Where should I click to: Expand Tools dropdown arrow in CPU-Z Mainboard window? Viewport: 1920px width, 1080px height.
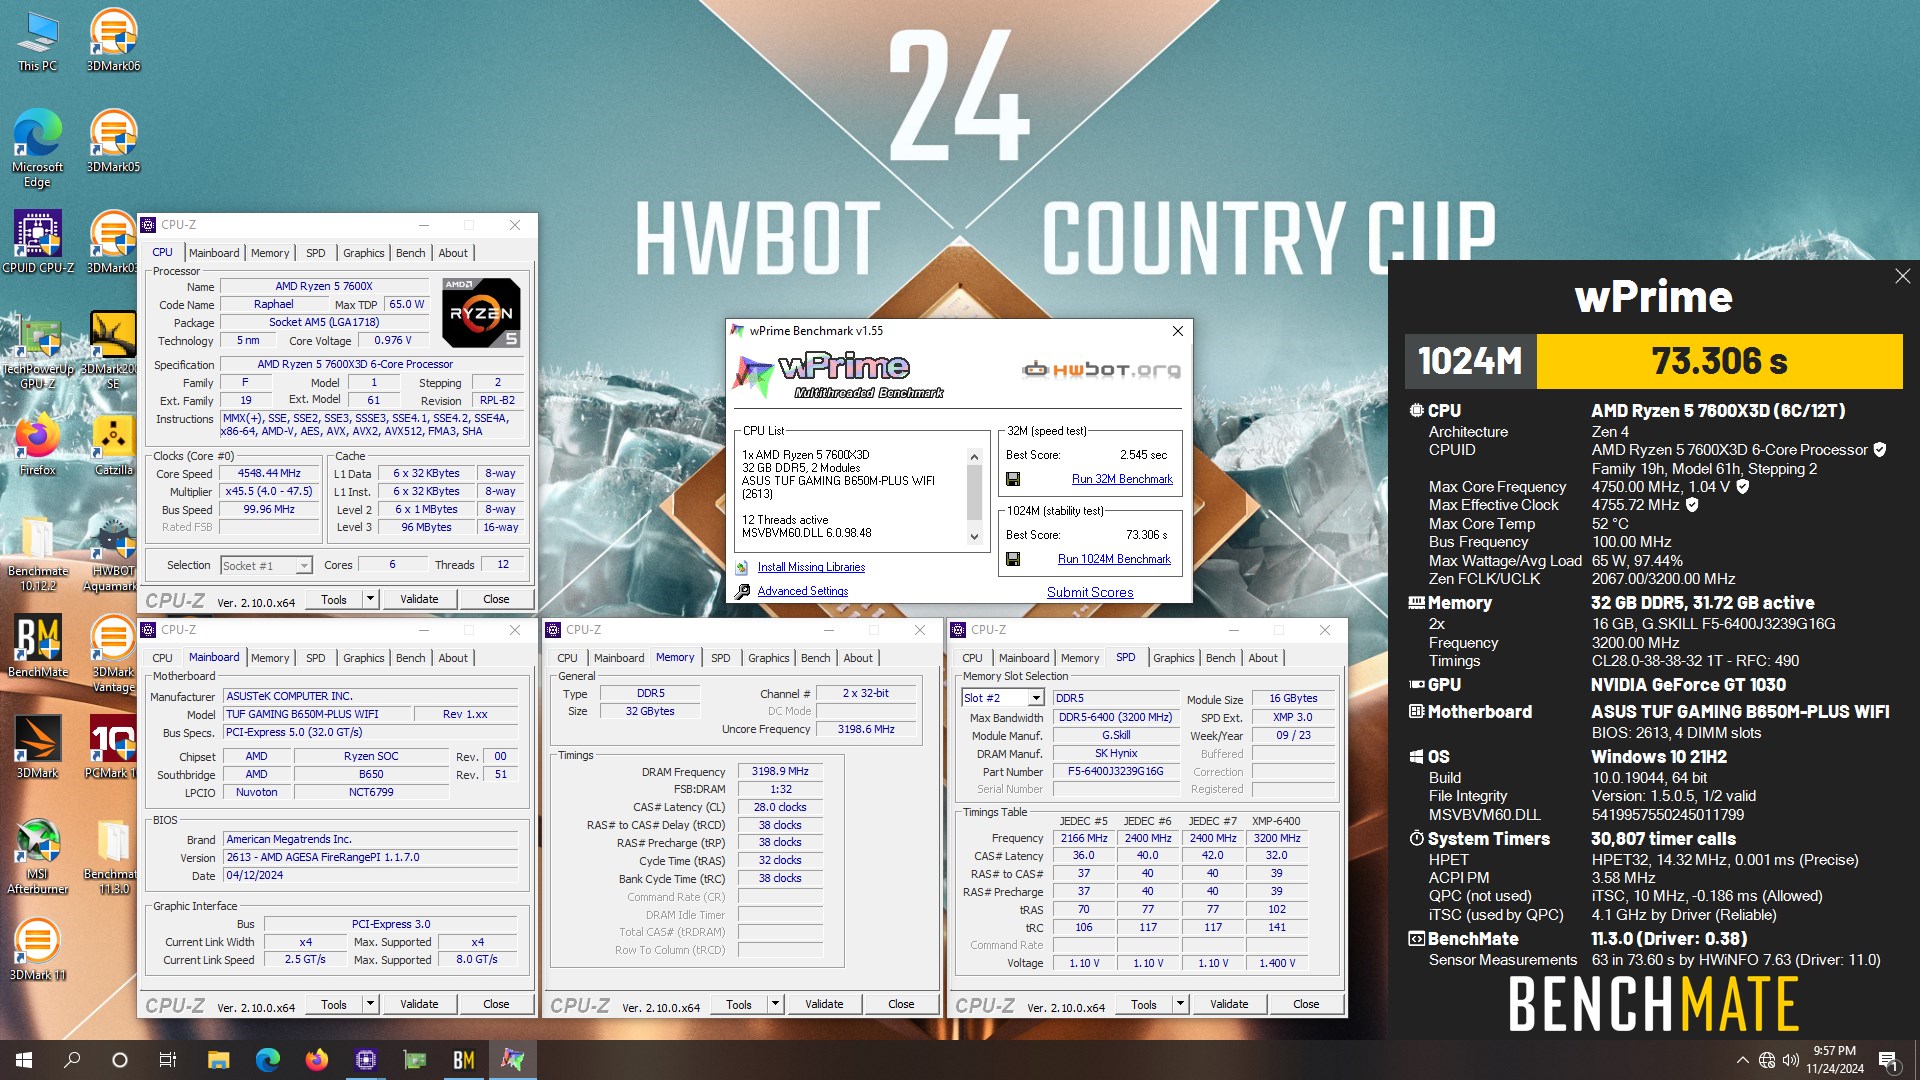(370, 1004)
